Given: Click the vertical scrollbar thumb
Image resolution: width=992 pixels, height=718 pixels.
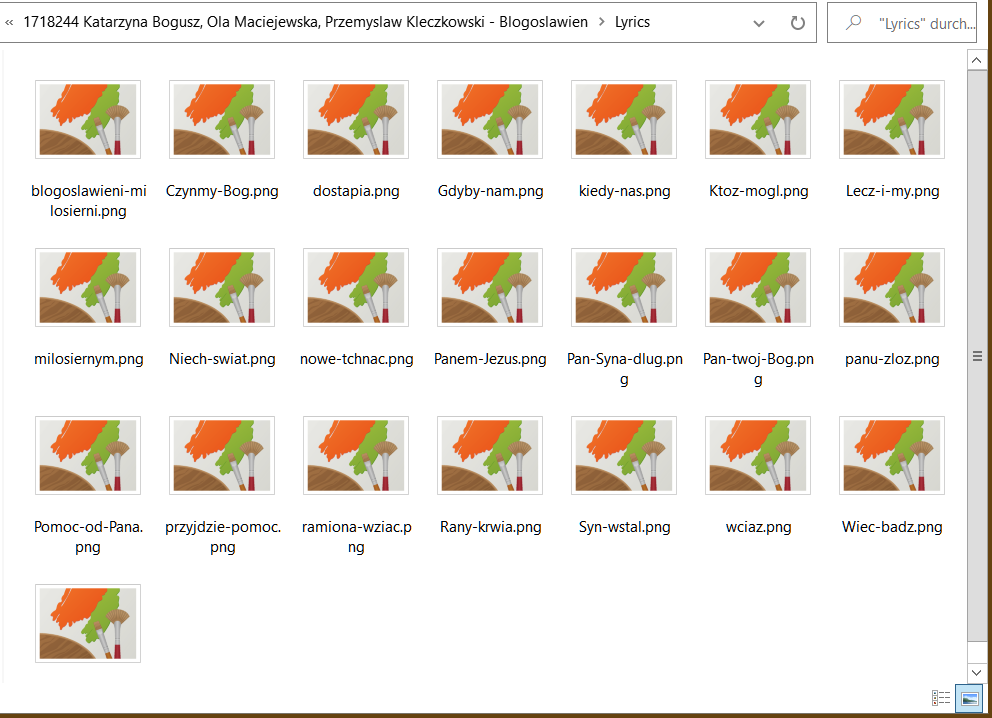Looking at the screenshot, I should click(976, 356).
